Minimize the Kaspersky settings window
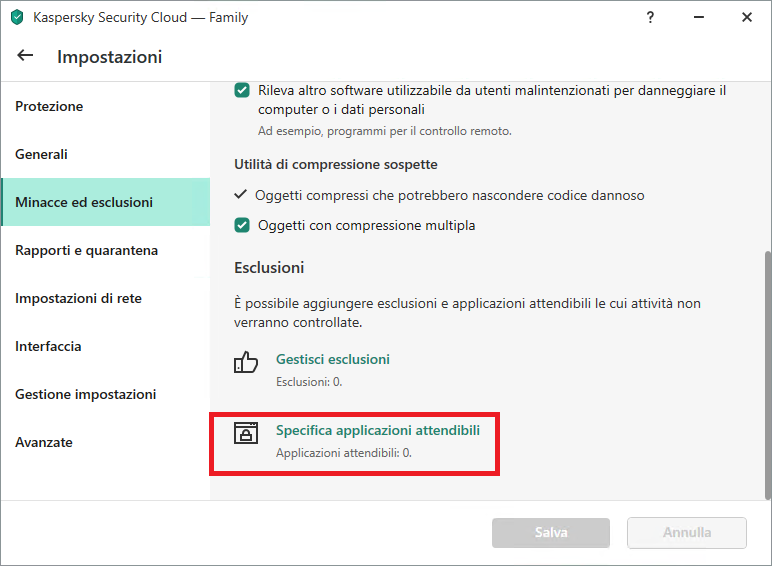 tap(699, 17)
